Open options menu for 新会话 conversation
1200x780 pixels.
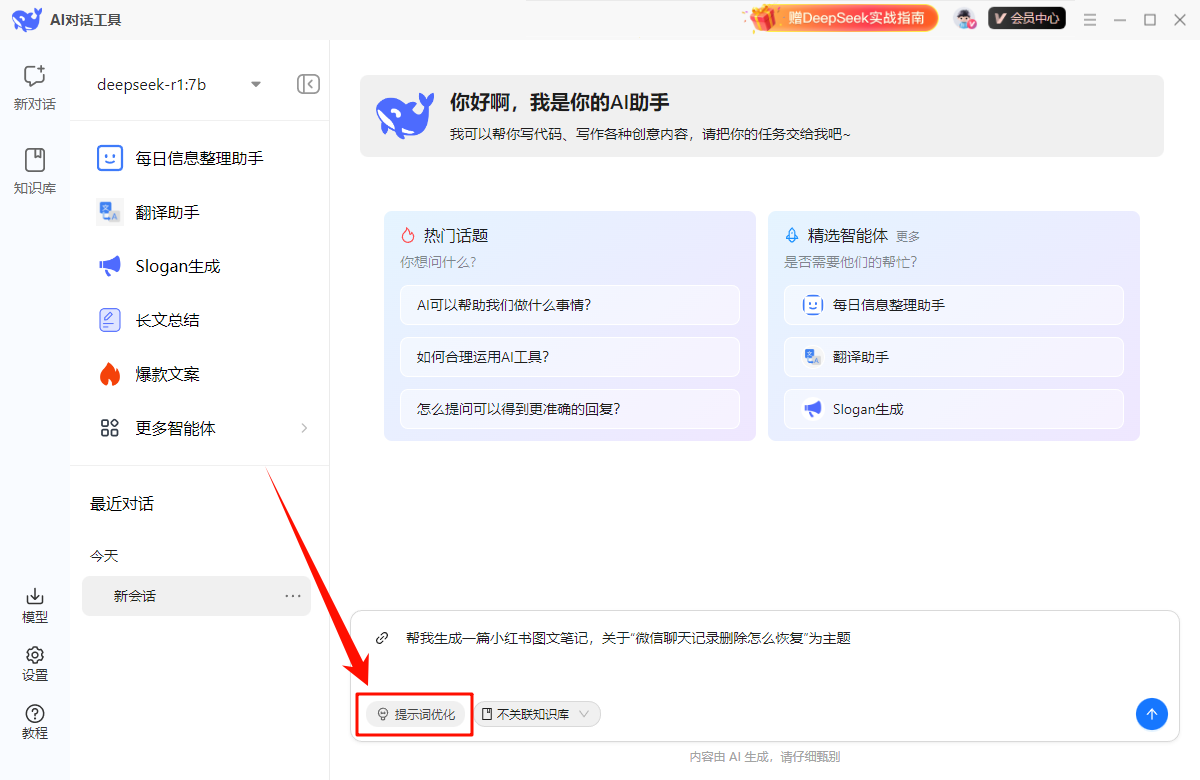(x=293, y=595)
